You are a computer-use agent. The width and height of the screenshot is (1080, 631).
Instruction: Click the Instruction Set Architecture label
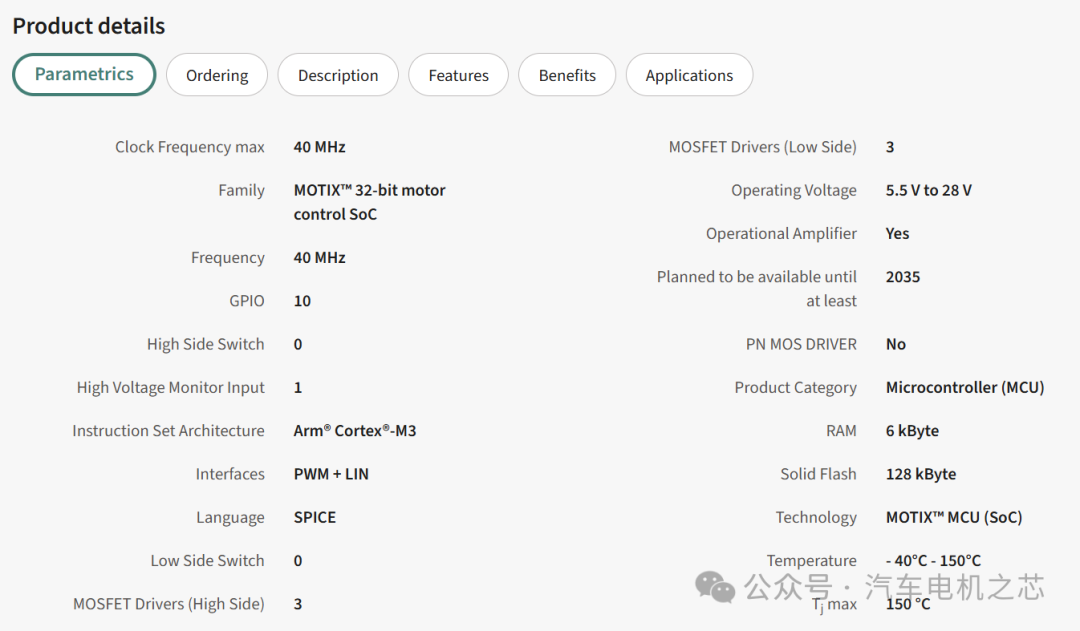click(168, 431)
